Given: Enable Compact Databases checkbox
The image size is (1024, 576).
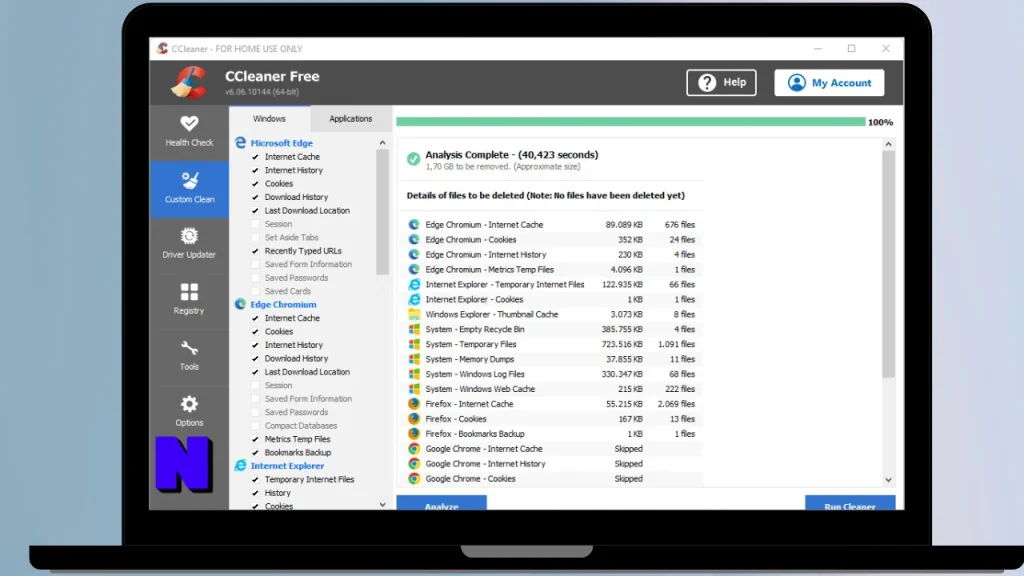Looking at the screenshot, I should click(255, 425).
